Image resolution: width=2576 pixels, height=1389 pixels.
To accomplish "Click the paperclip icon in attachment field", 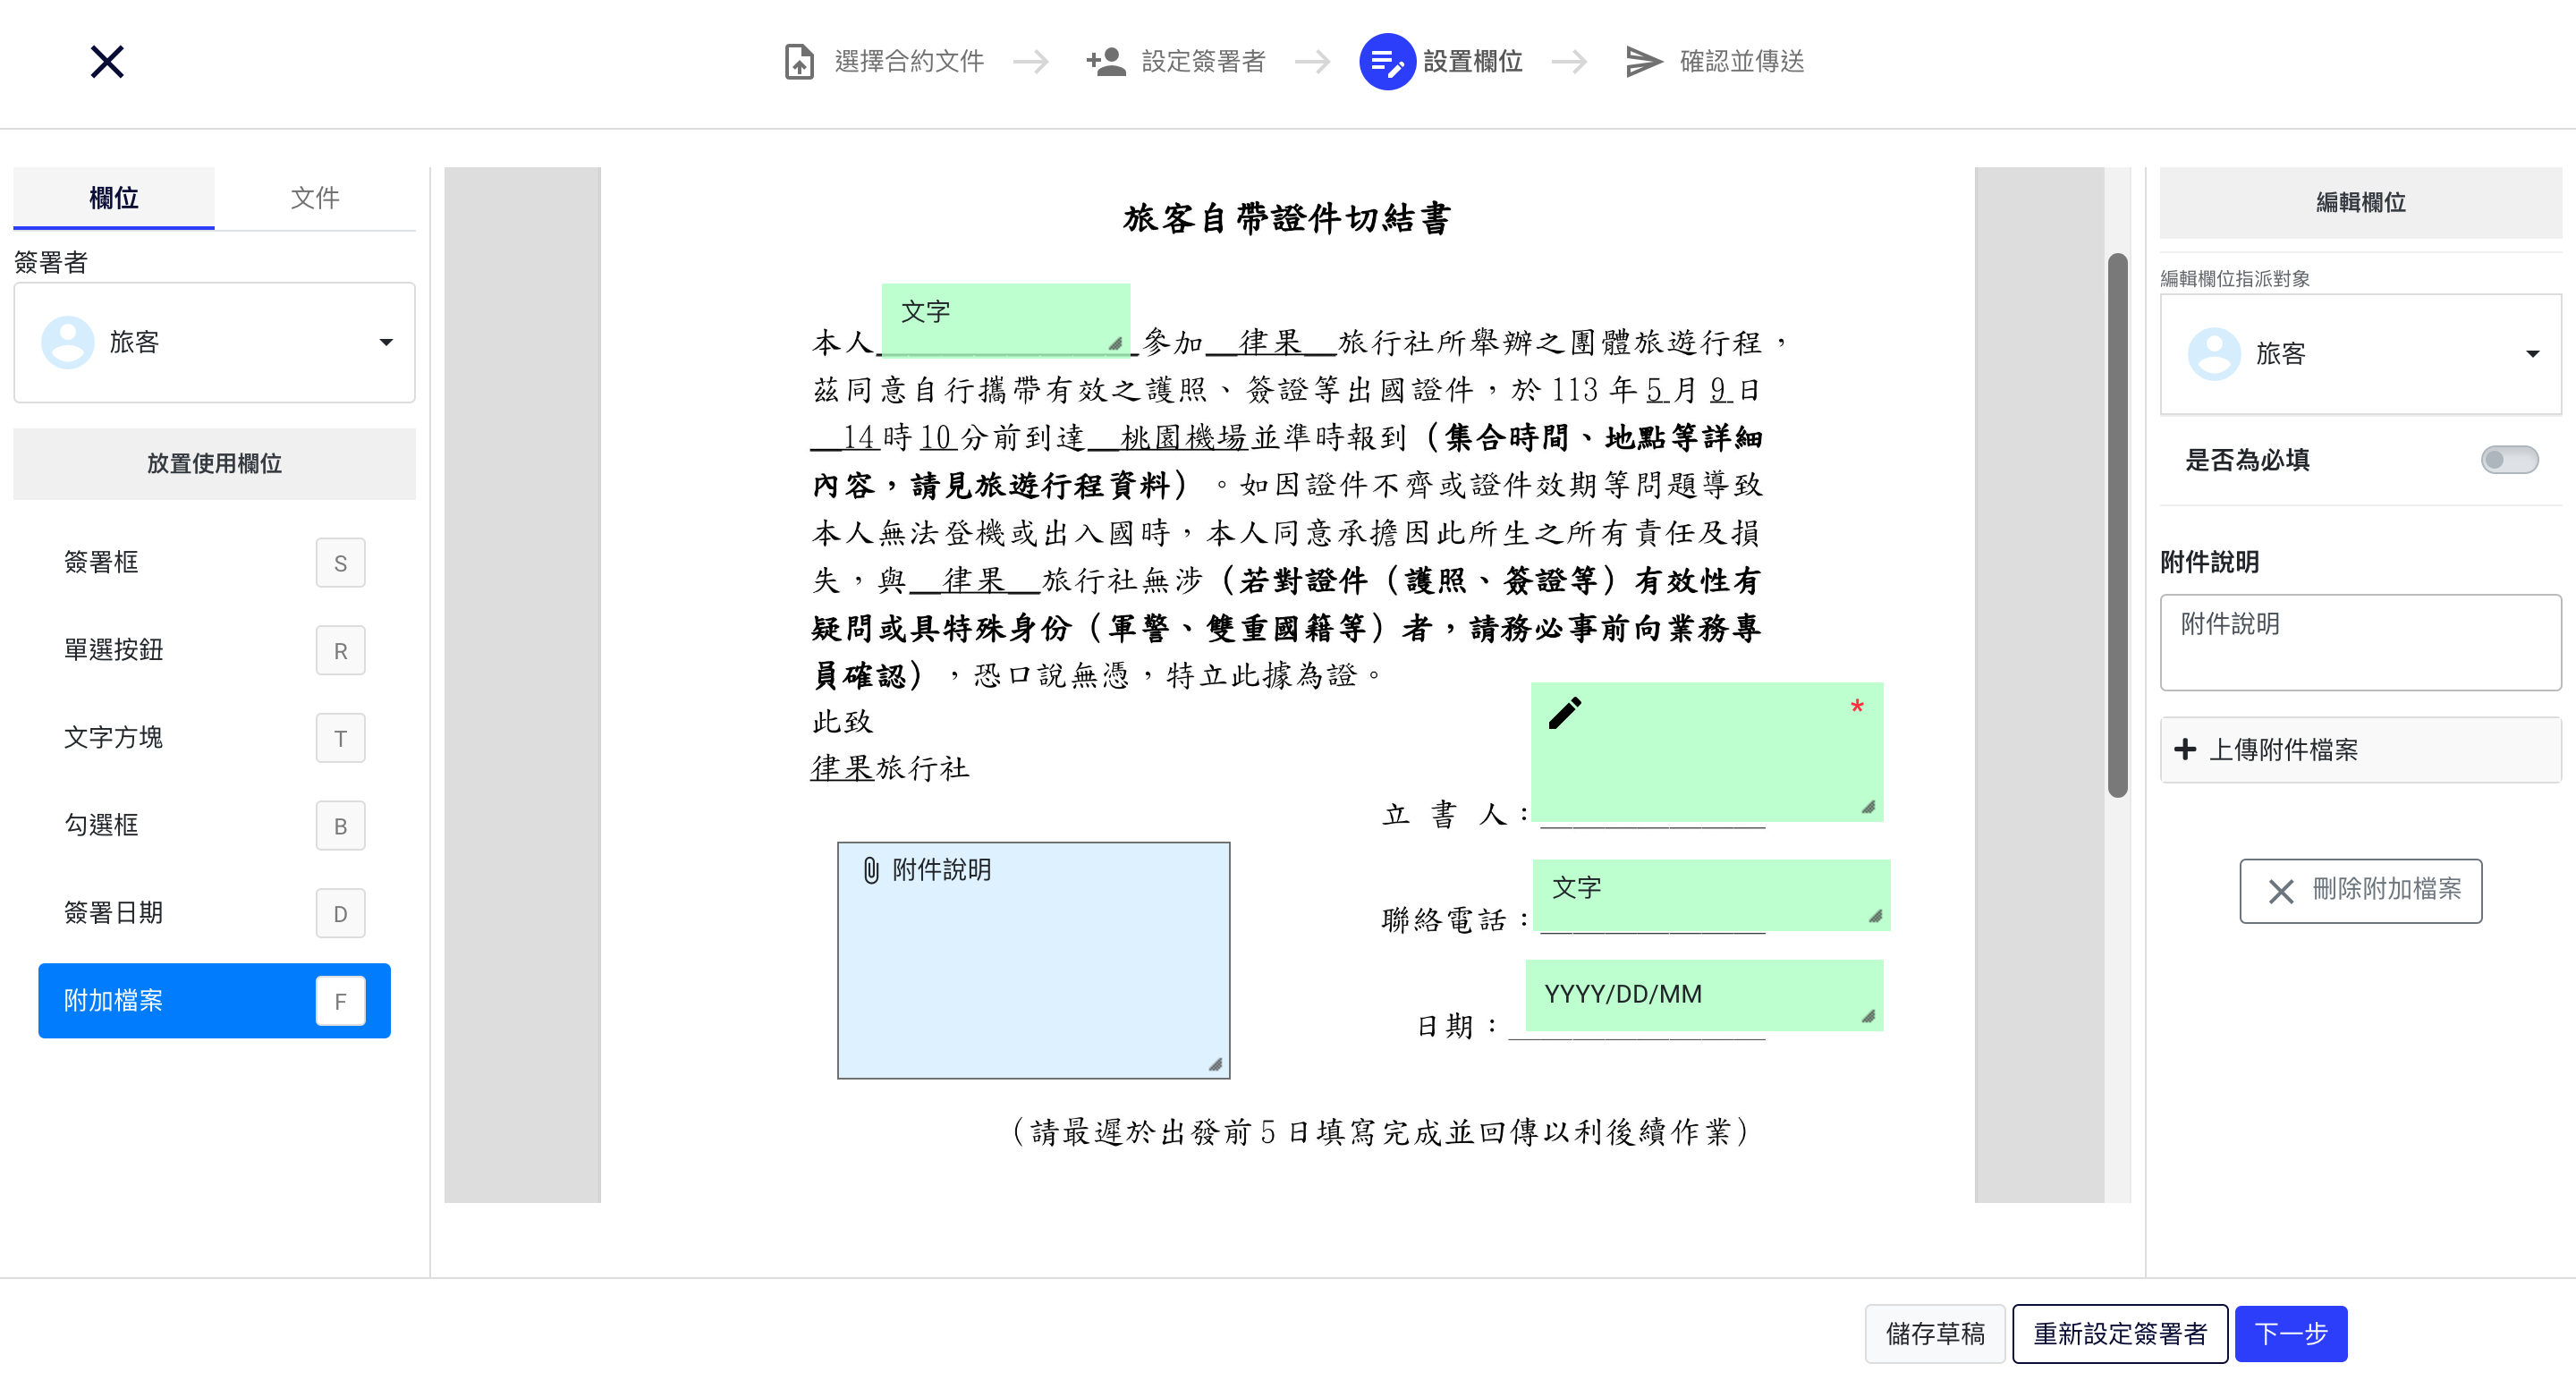I will coord(871,870).
